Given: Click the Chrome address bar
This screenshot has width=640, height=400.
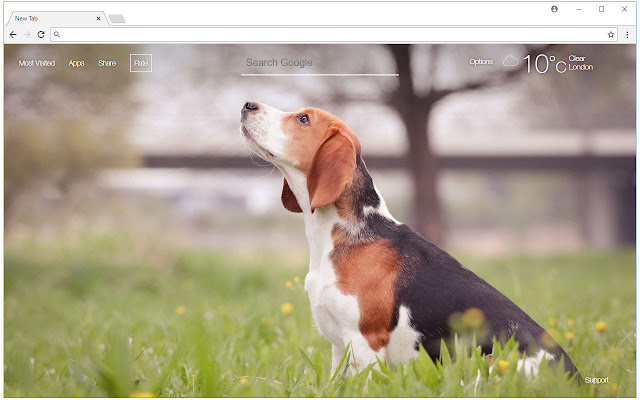Looking at the screenshot, I should [334, 35].
